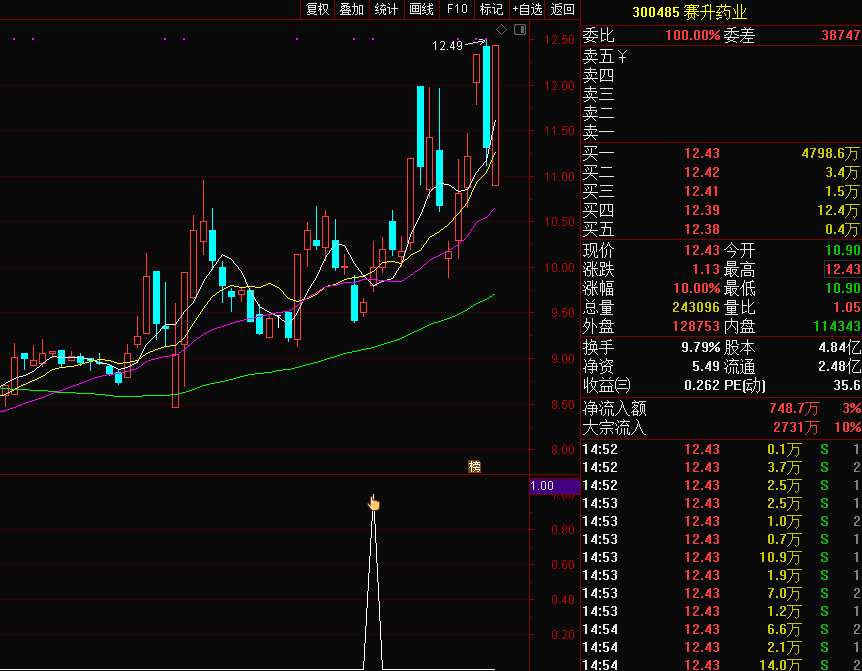Click the 涨幅 value 10.00%
The height and width of the screenshot is (671, 862).
696,289
